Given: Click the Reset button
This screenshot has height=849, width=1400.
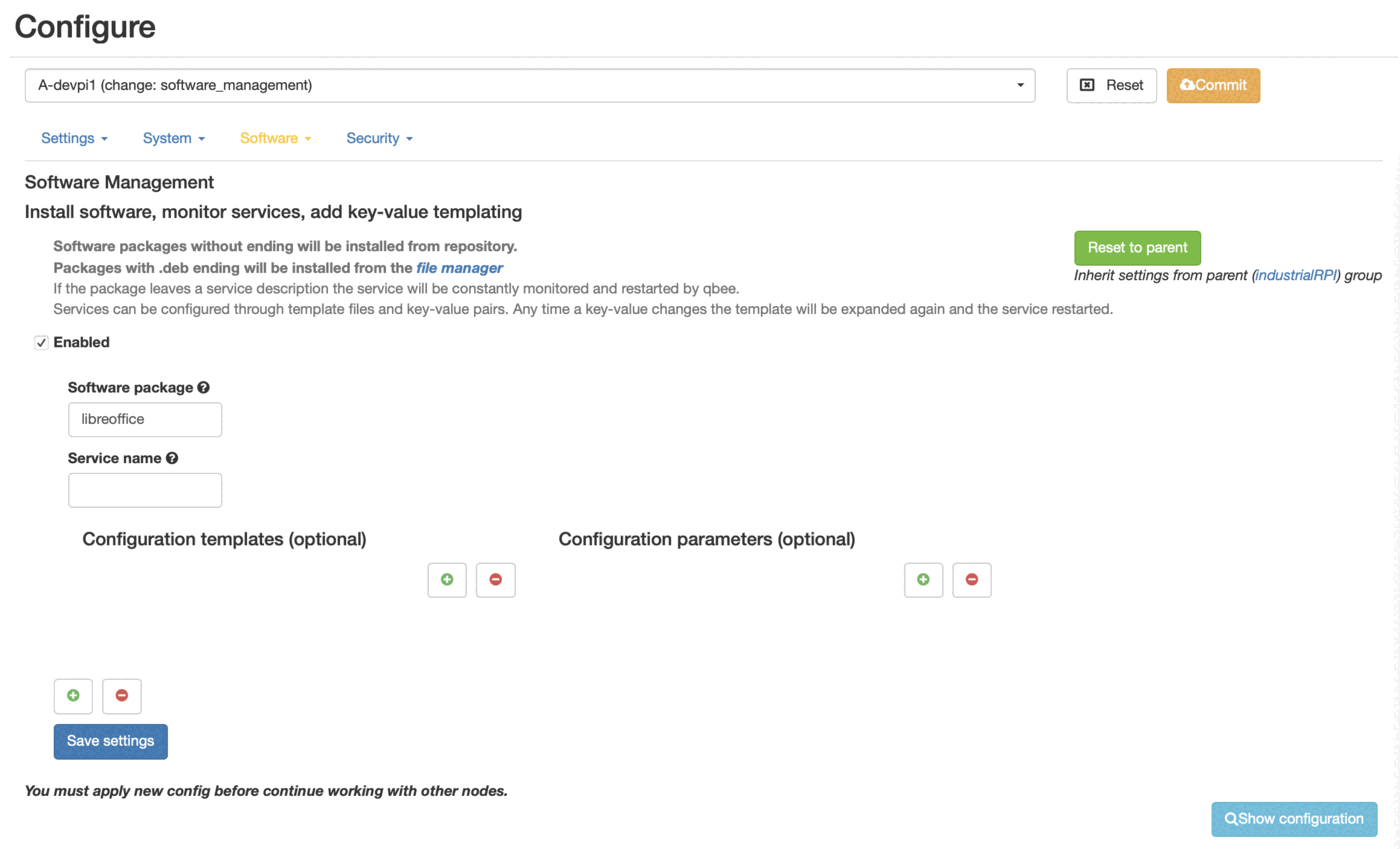Looking at the screenshot, I should click(x=1111, y=86).
